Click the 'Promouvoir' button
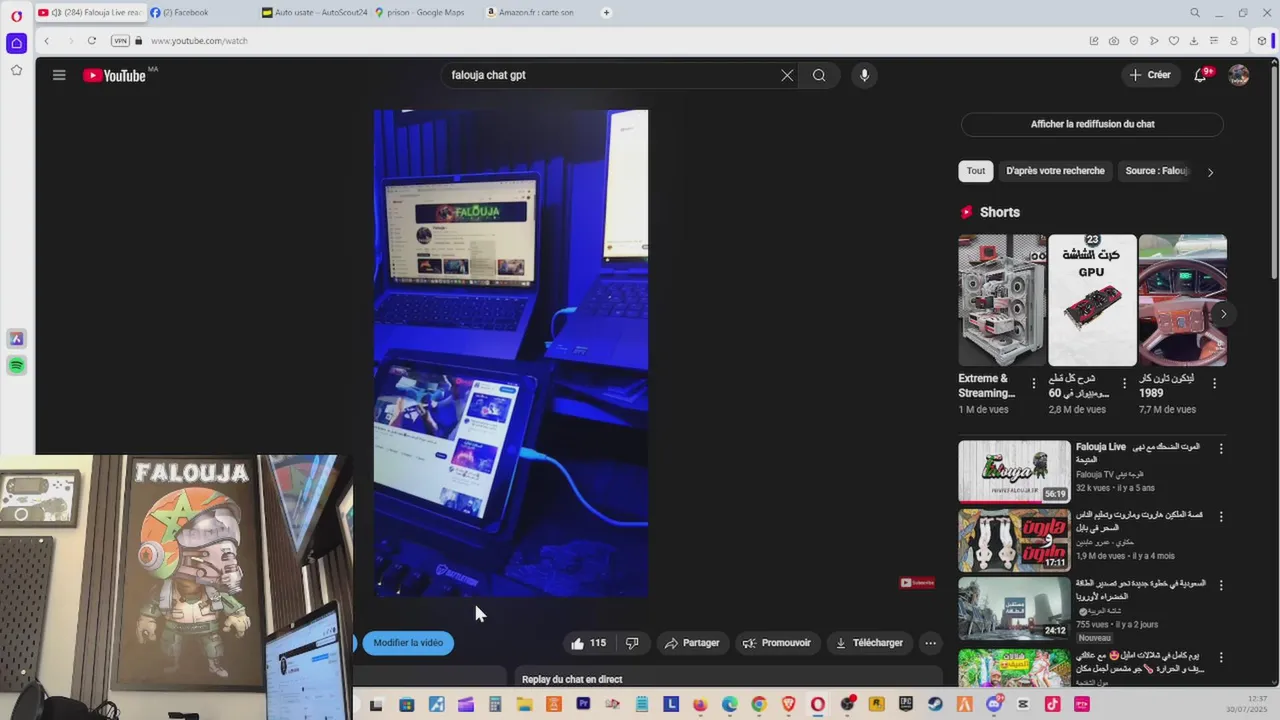The image size is (1280, 720). click(777, 643)
